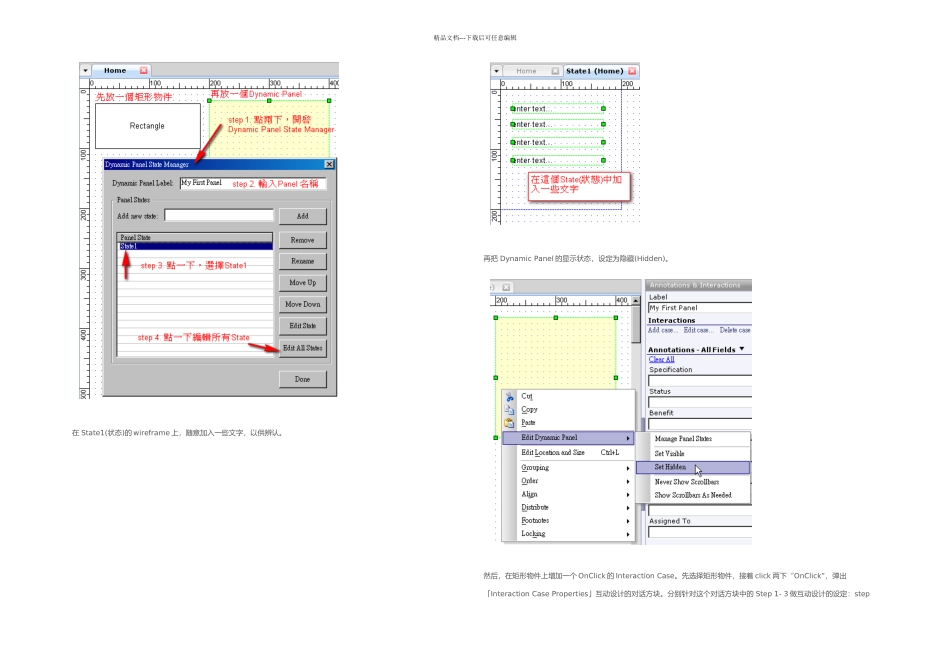Image resolution: width=950 pixels, height=672 pixels.
Task: Open tab list dropdown in State1 window
Action: 496,71
